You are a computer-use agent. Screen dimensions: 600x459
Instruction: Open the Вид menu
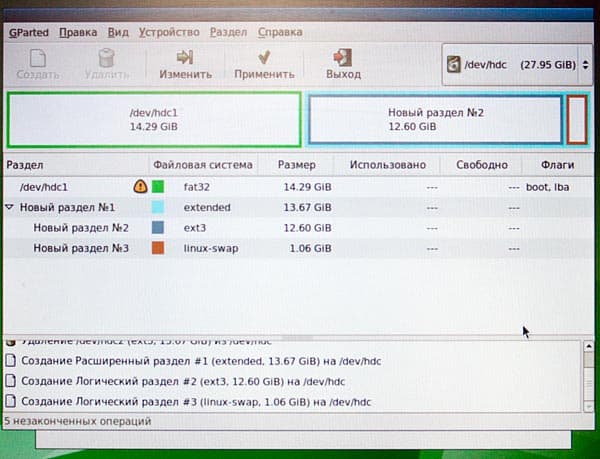pos(118,33)
